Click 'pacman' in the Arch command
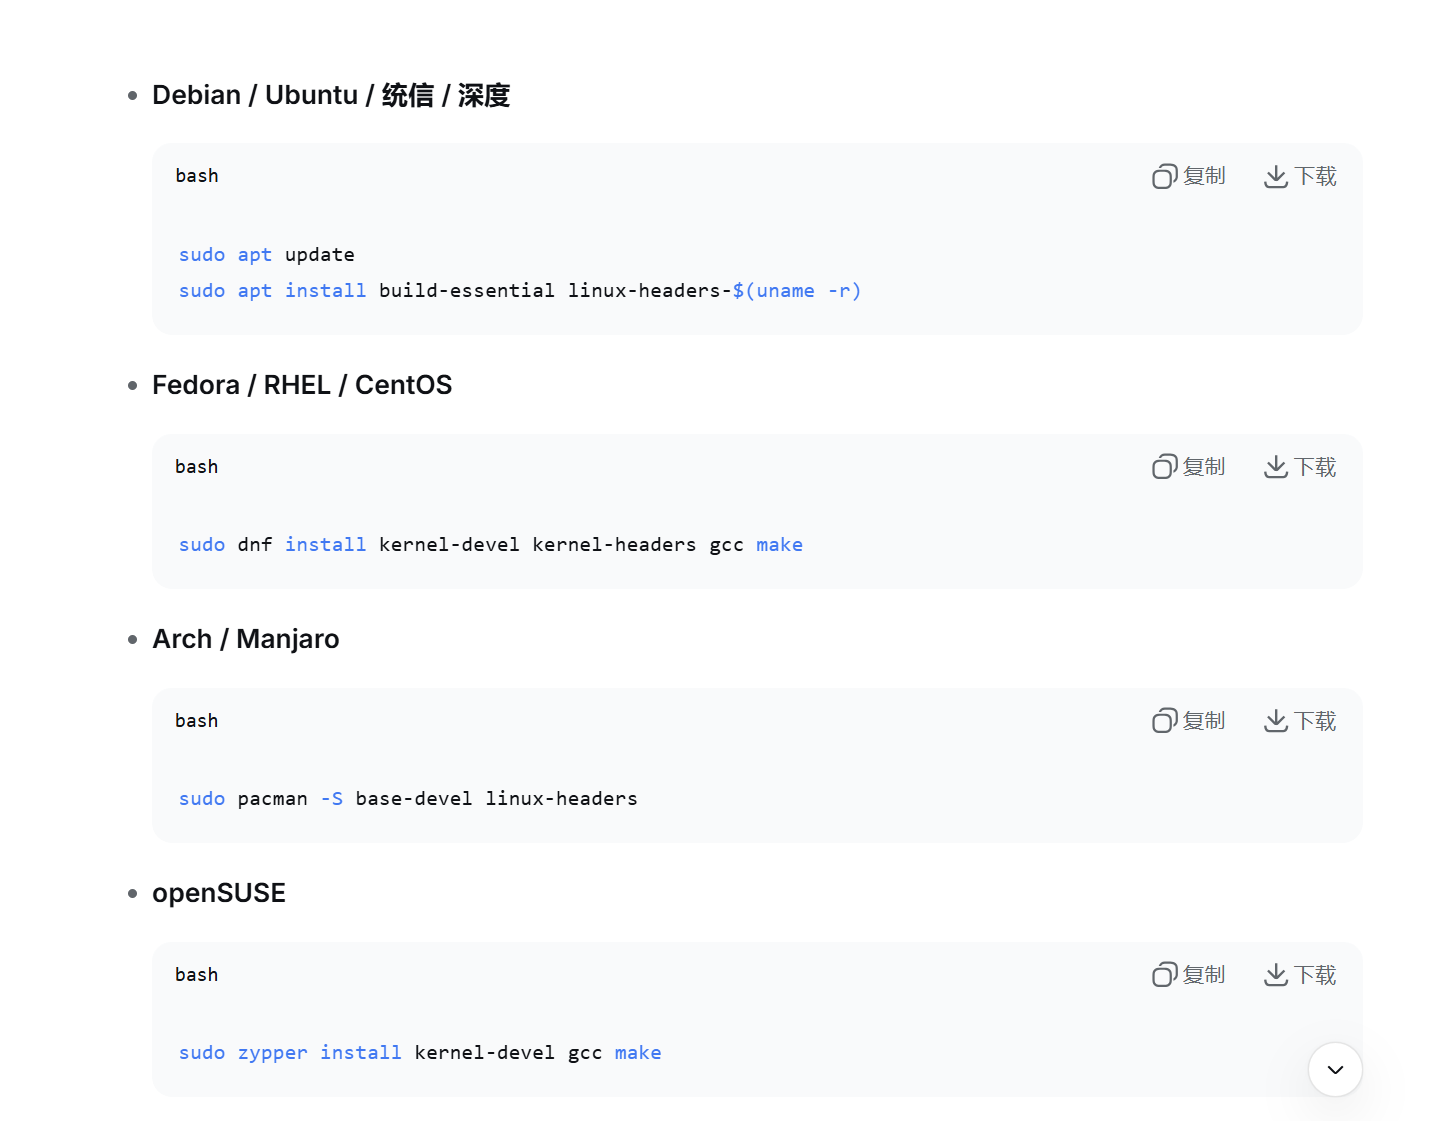The height and width of the screenshot is (1121, 1431). [x=273, y=799]
